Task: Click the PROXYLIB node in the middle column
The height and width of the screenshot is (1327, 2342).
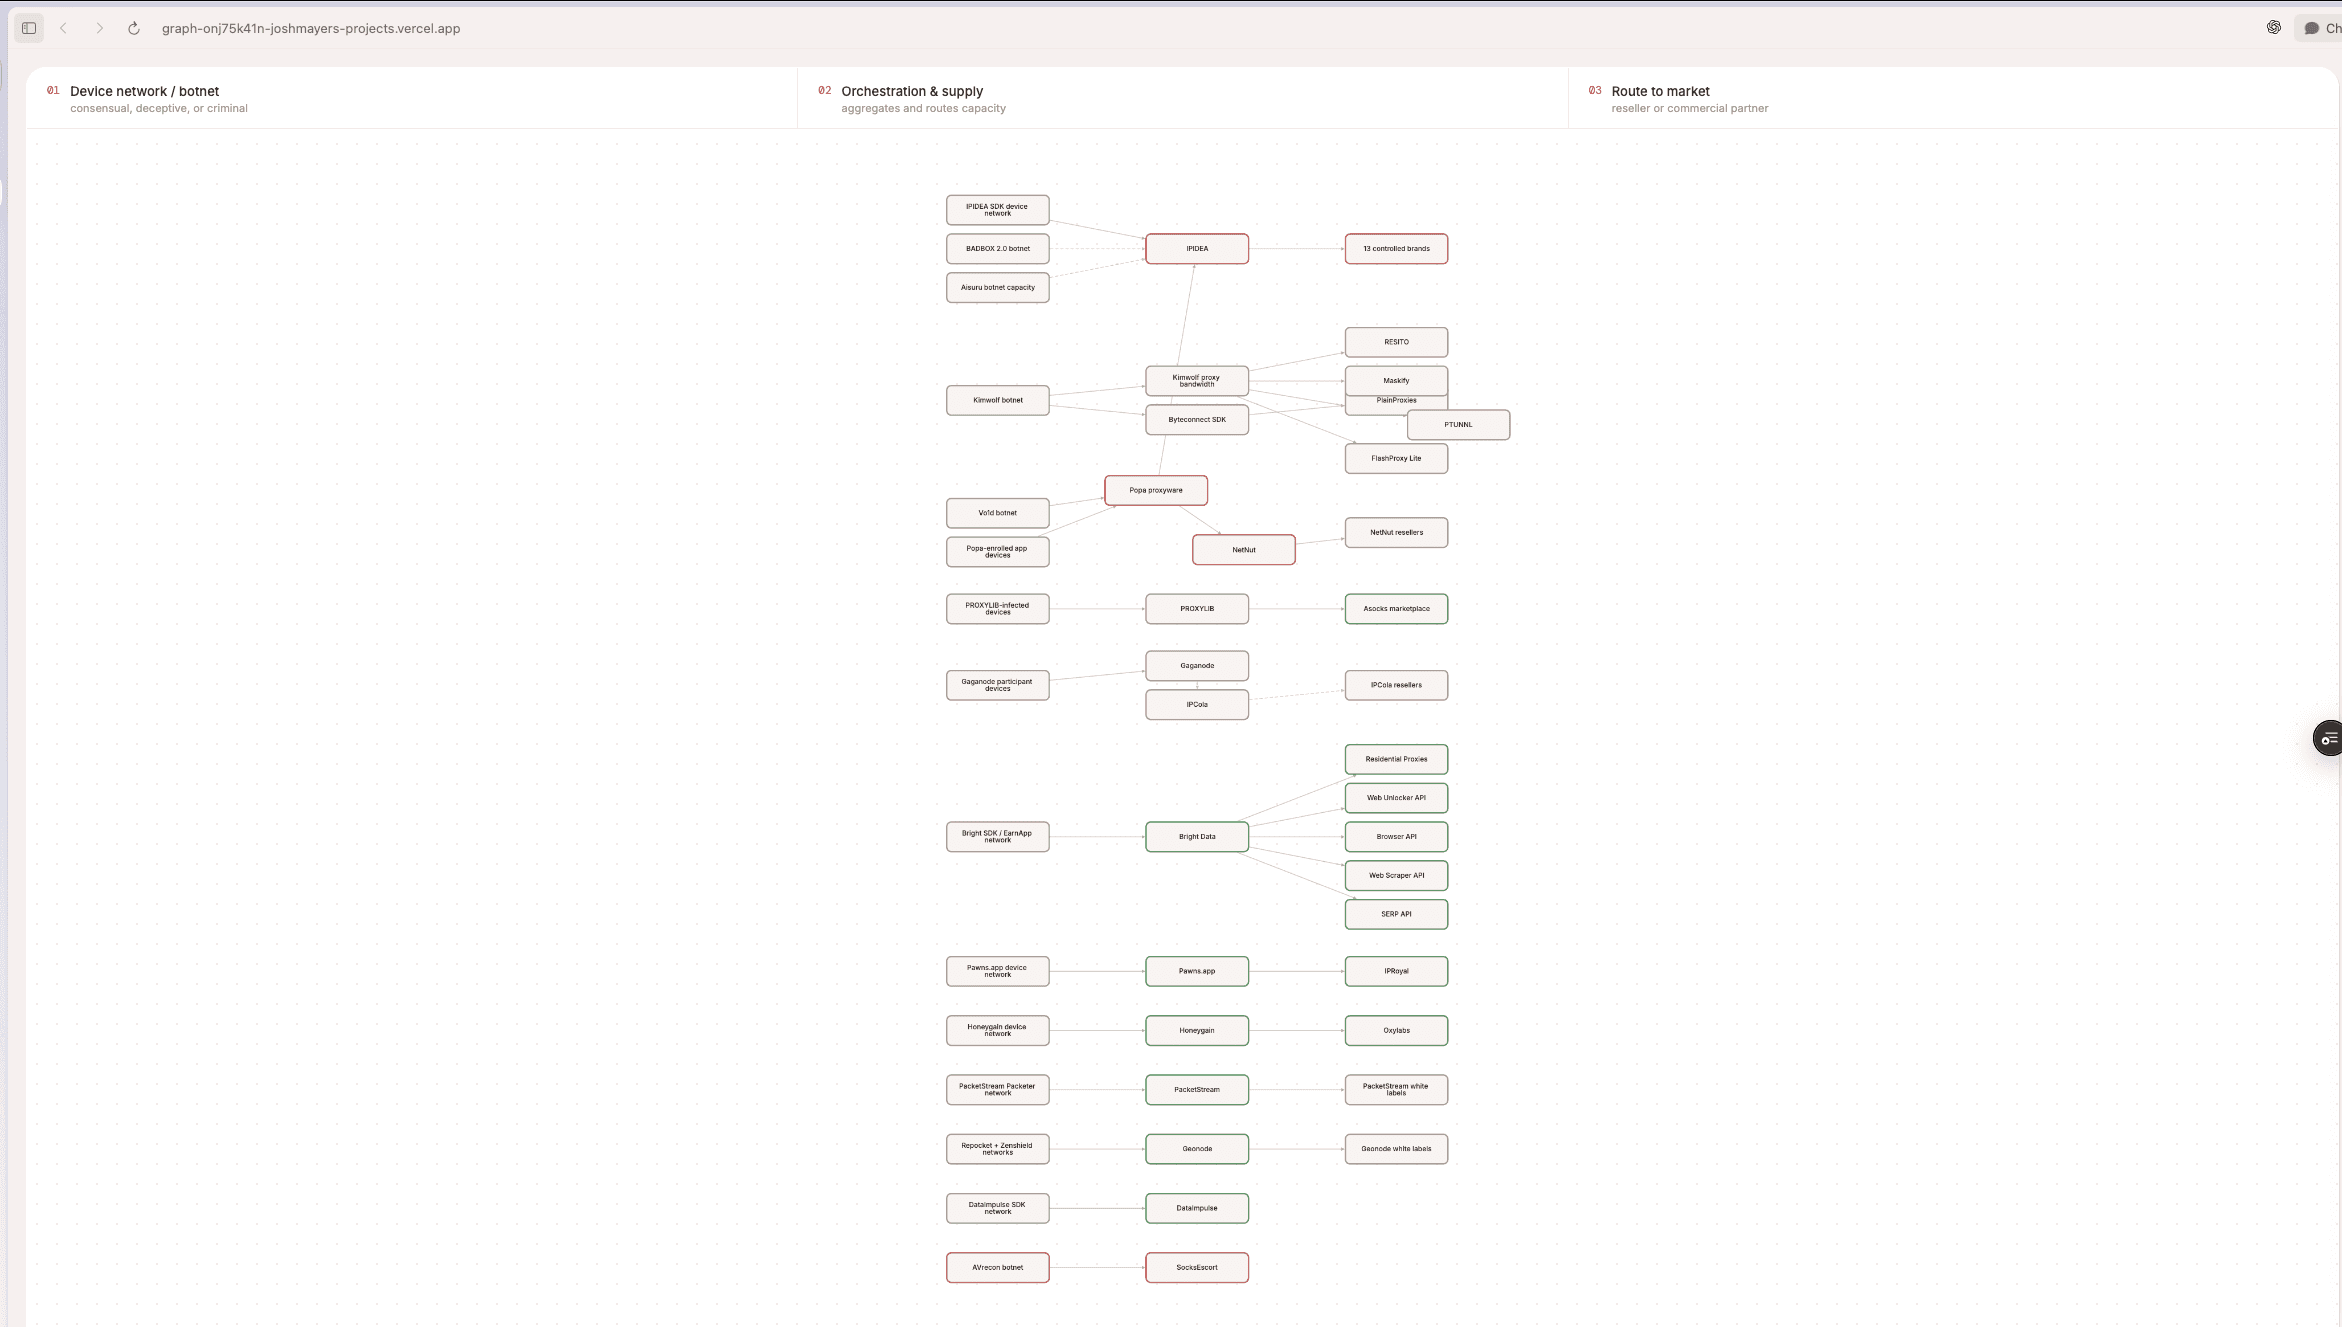Action: click(1197, 609)
